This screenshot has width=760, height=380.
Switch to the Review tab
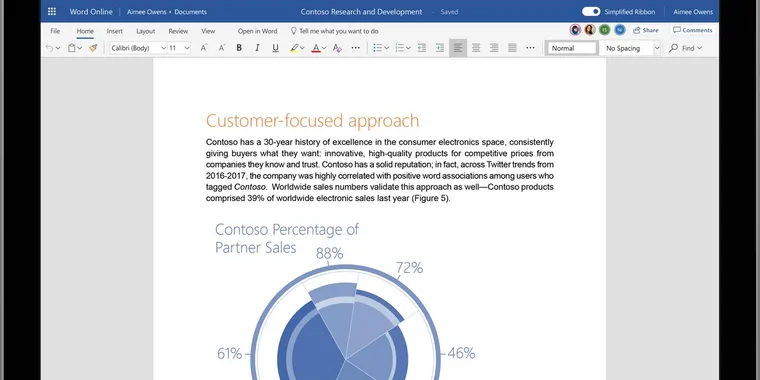pyautogui.click(x=178, y=31)
